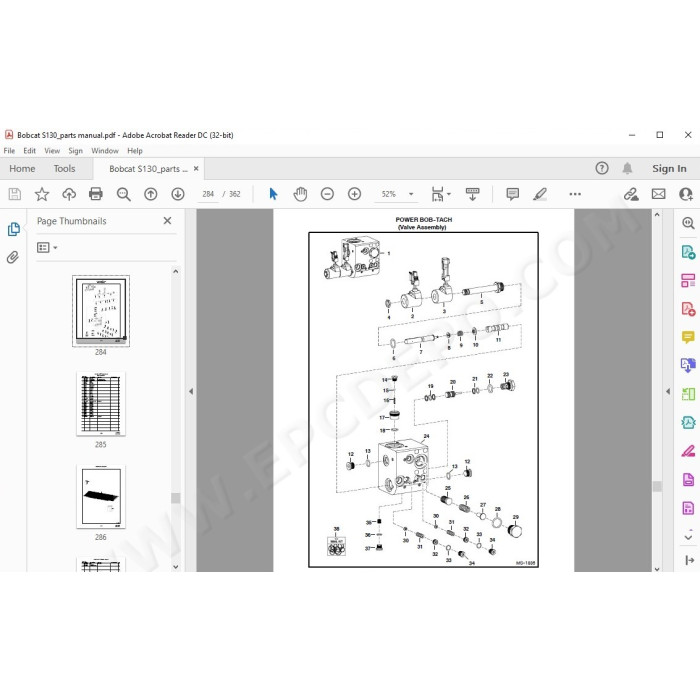
Task: Open thumbnail options menu dropdown
Action: coord(47,247)
